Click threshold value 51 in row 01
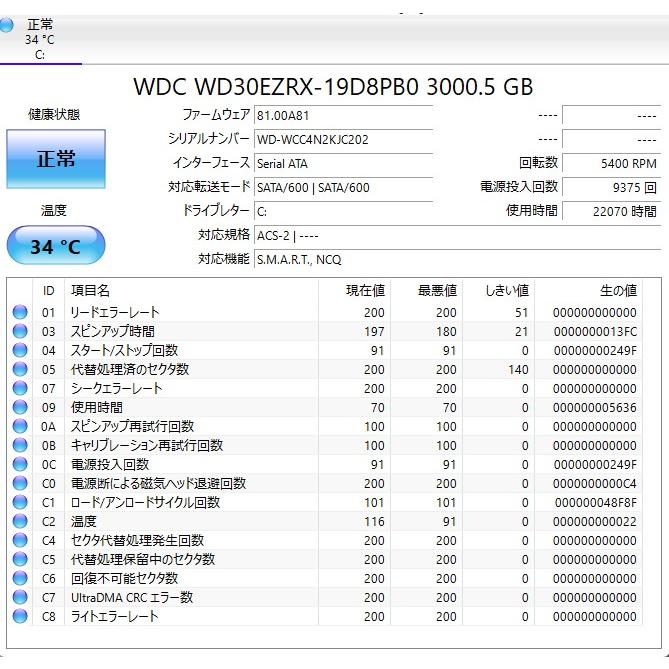This screenshot has width=669, height=669. pyautogui.click(x=521, y=313)
